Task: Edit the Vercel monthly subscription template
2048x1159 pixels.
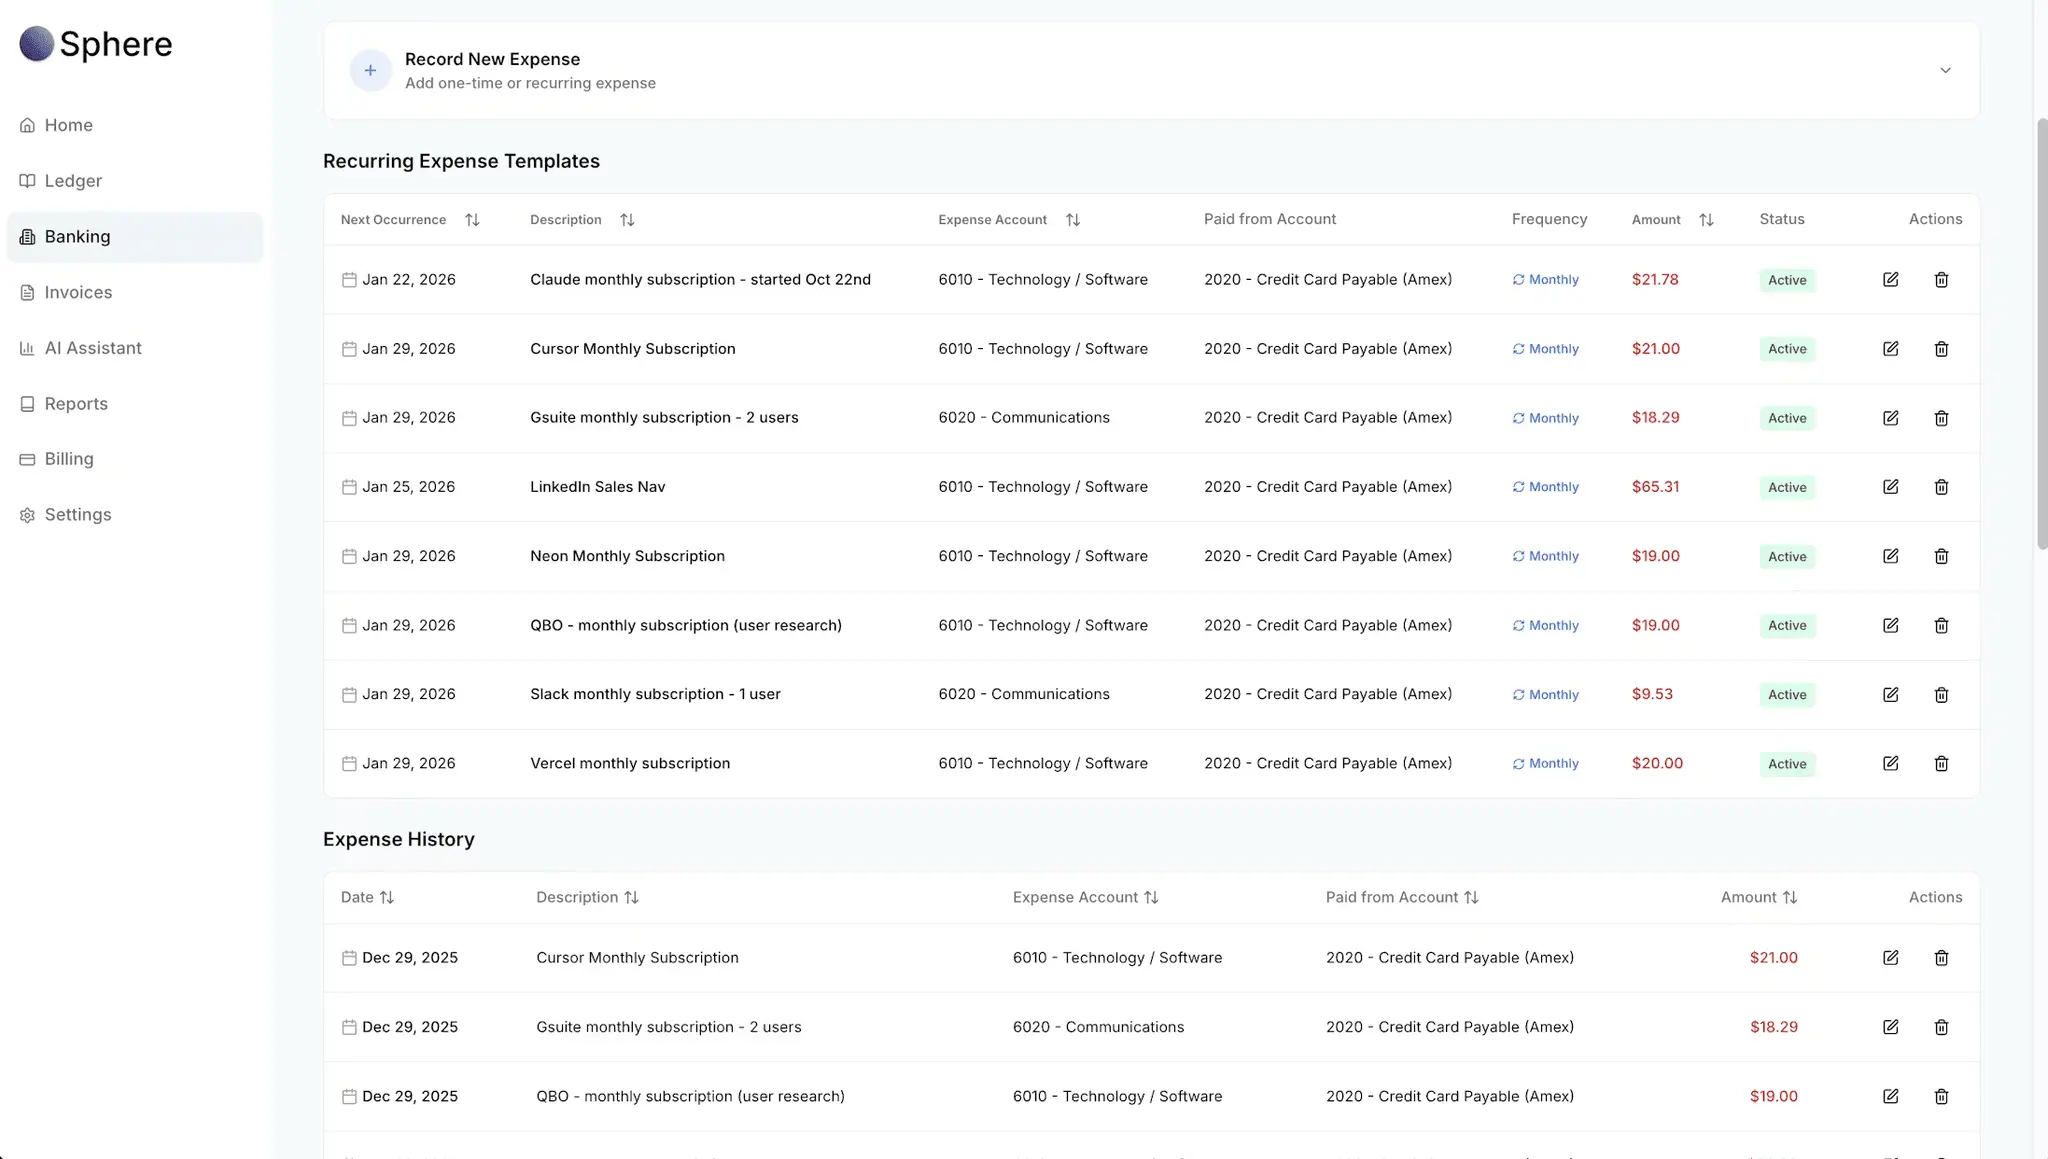Action: coord(1890,763)
